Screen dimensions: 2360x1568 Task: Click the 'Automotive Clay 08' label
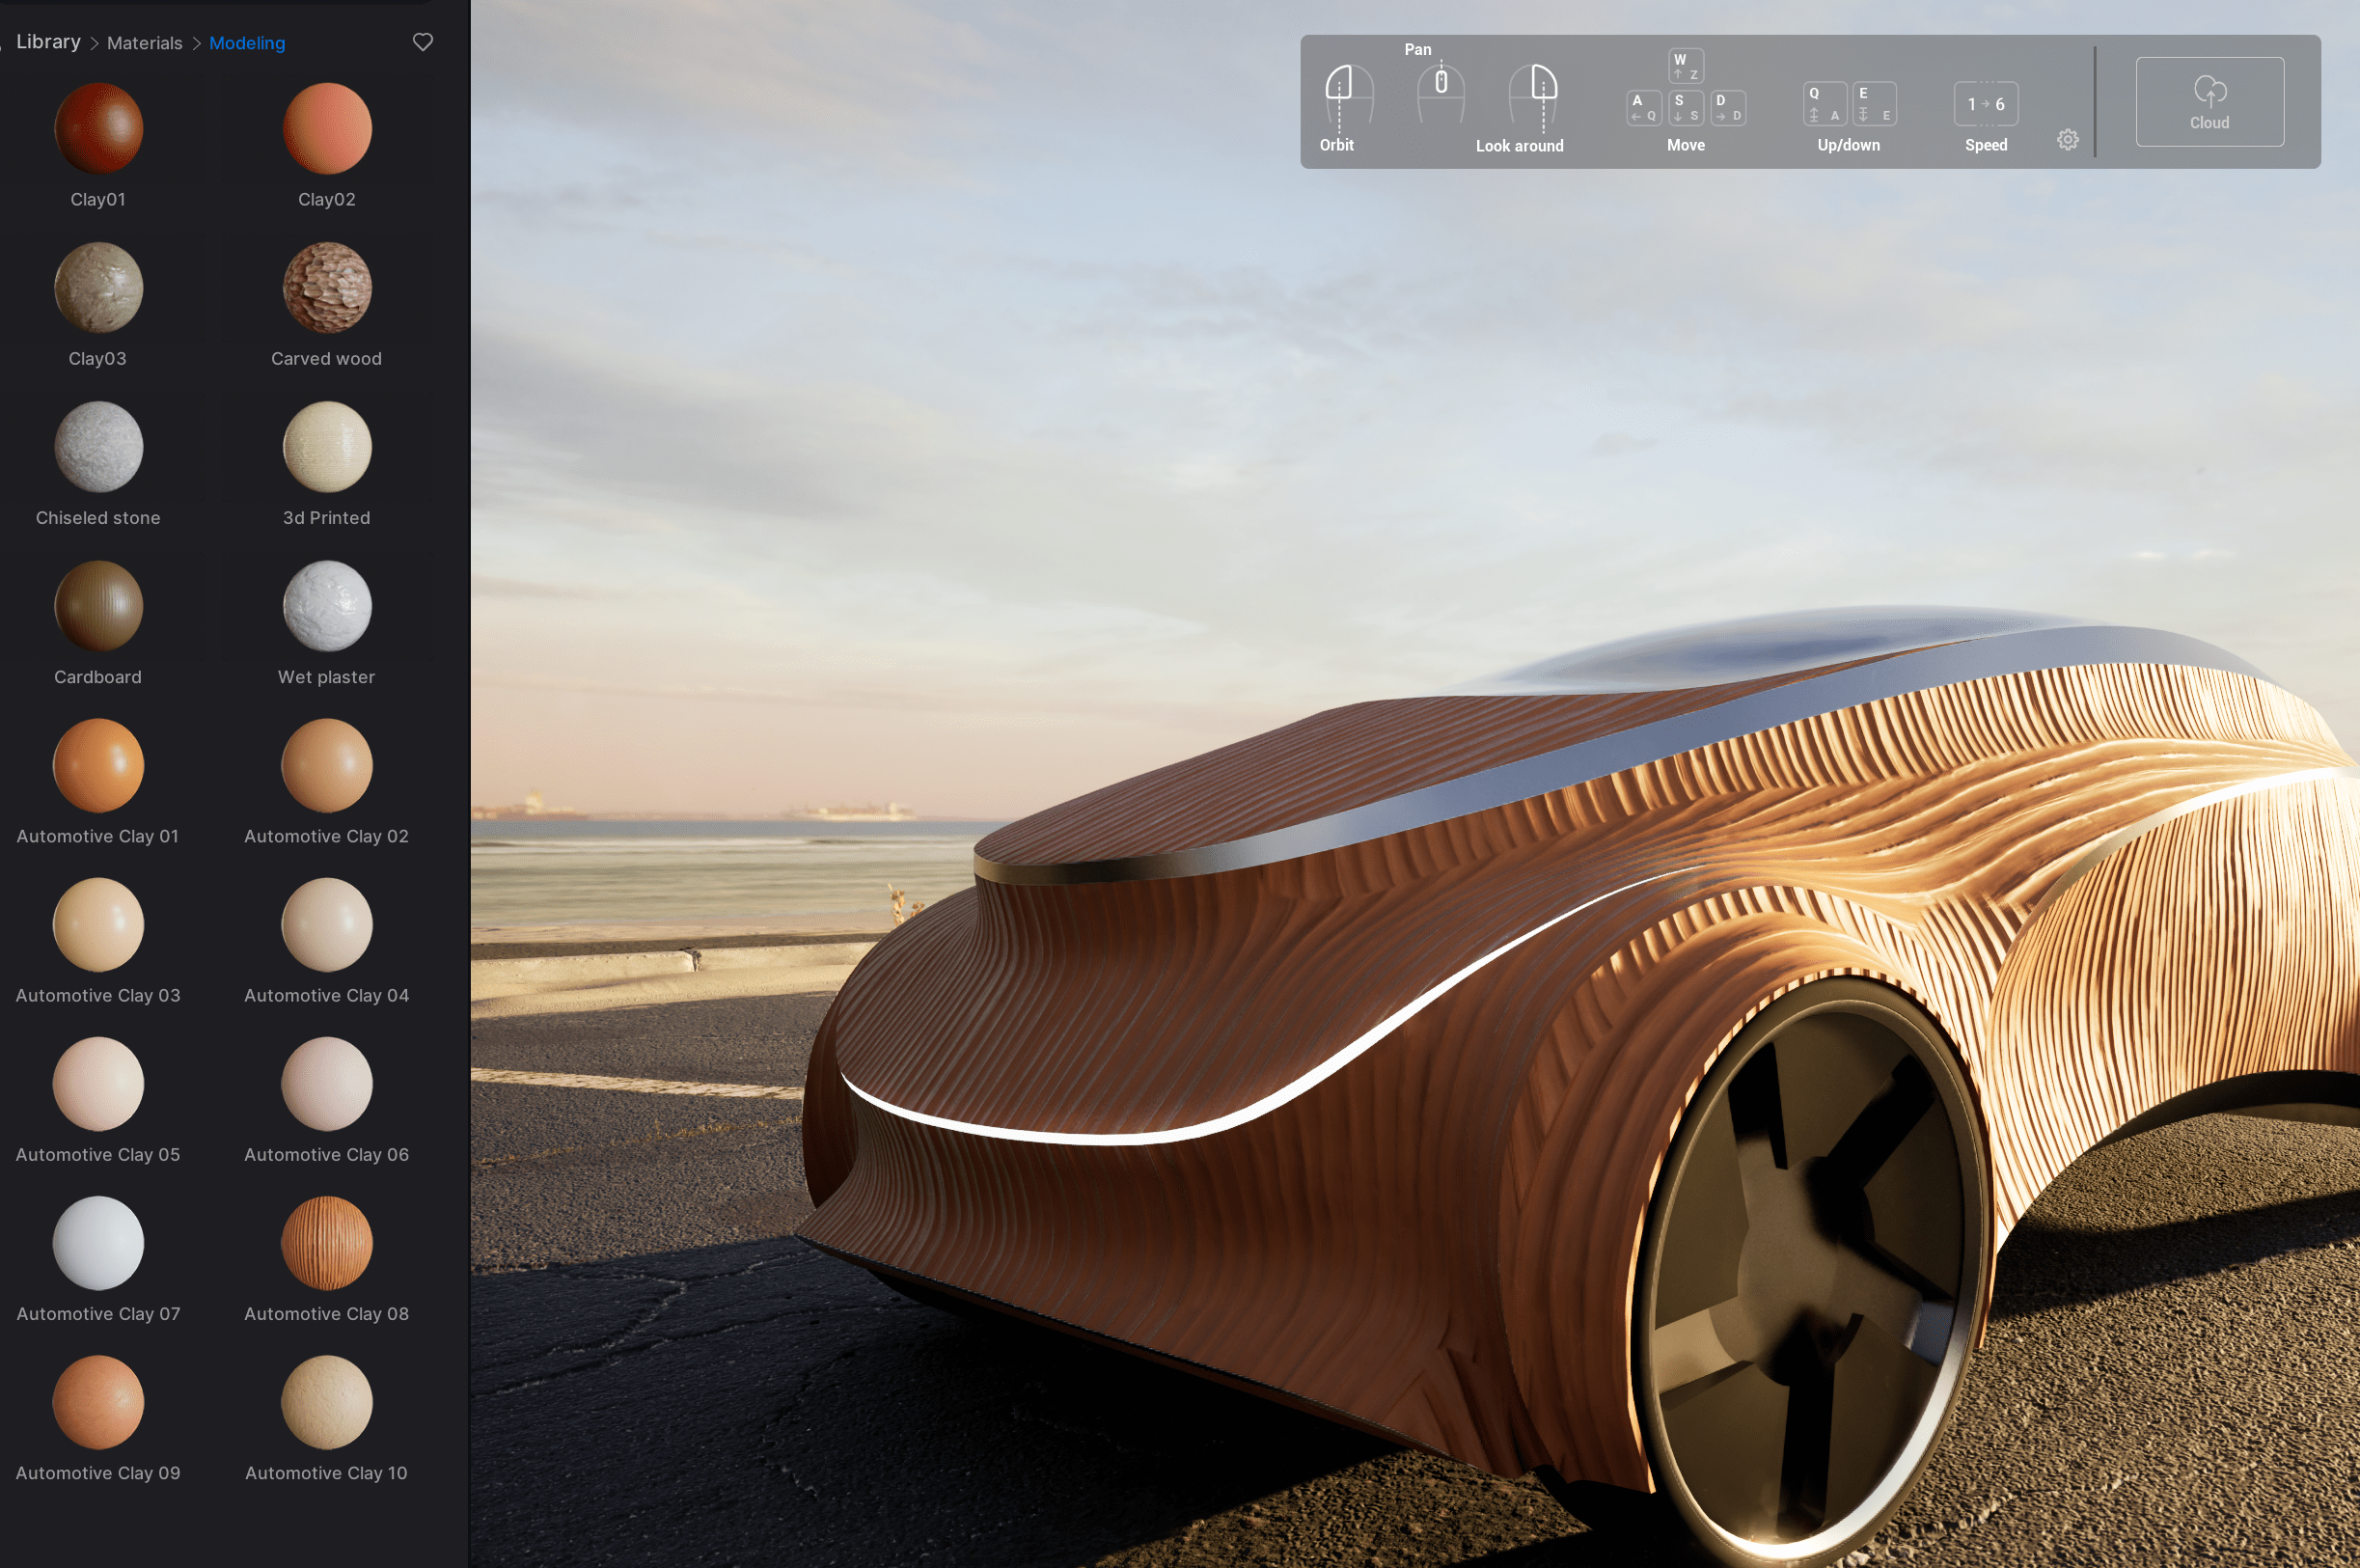[326, 1314]
